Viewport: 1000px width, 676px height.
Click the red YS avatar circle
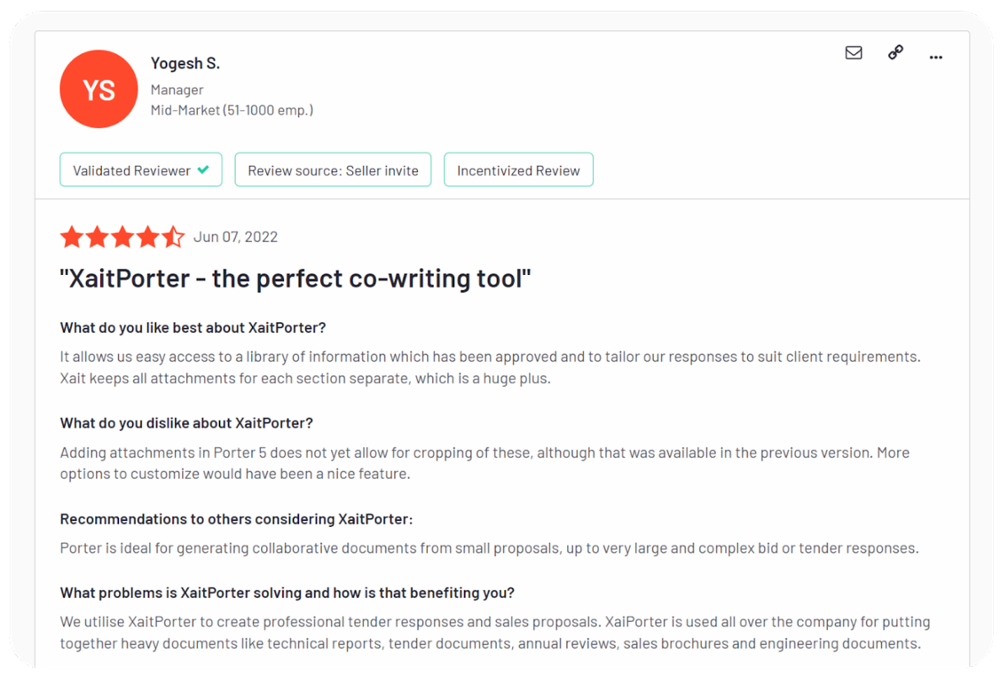click(x=99, y=89)
